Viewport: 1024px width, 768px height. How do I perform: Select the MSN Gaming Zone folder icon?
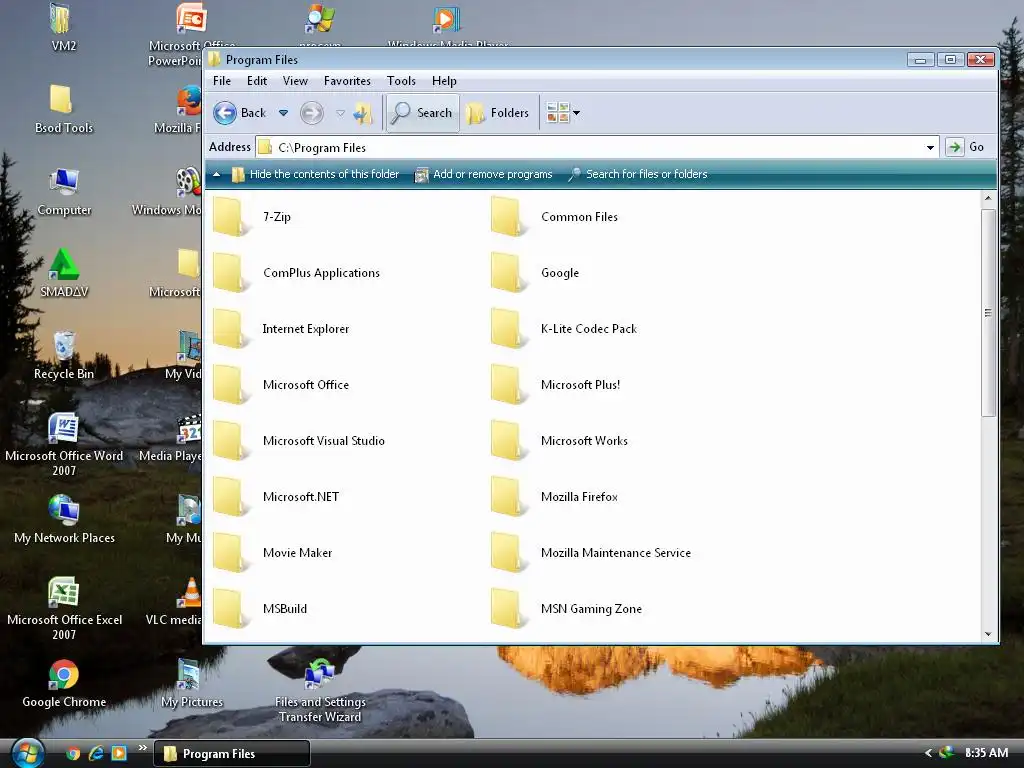click(508, 609)
